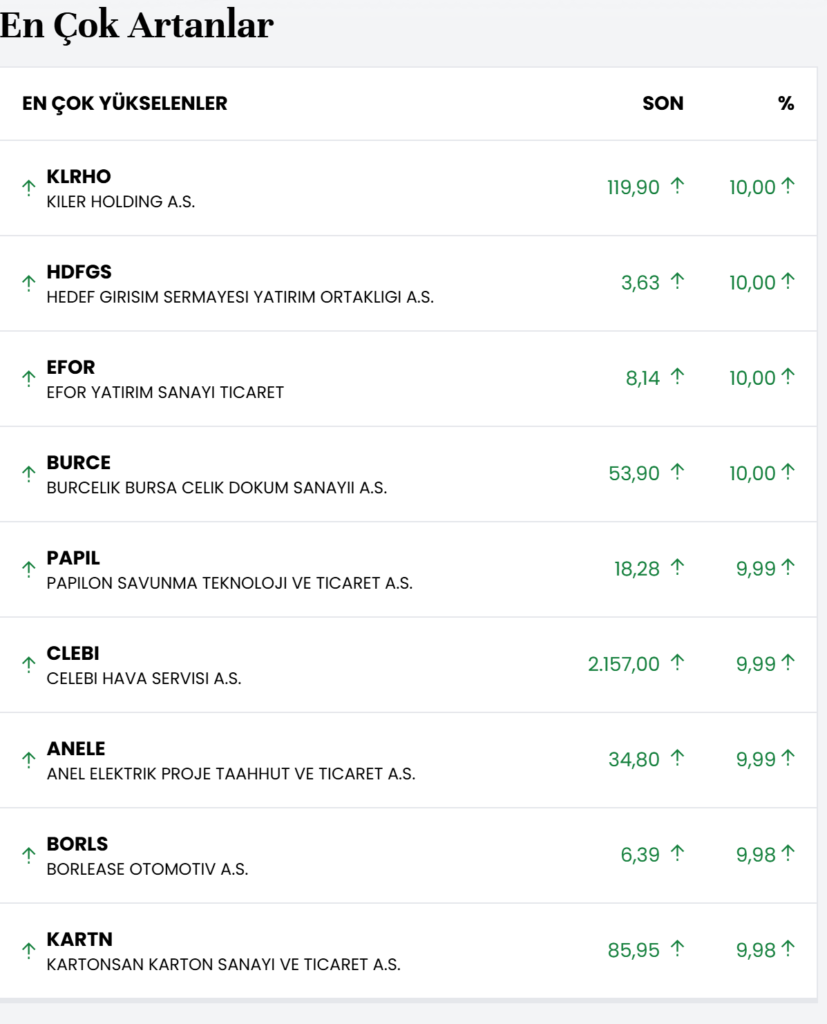Click the arrow next to 2.157,00 price
The image size is (827, 1024).
677,662
